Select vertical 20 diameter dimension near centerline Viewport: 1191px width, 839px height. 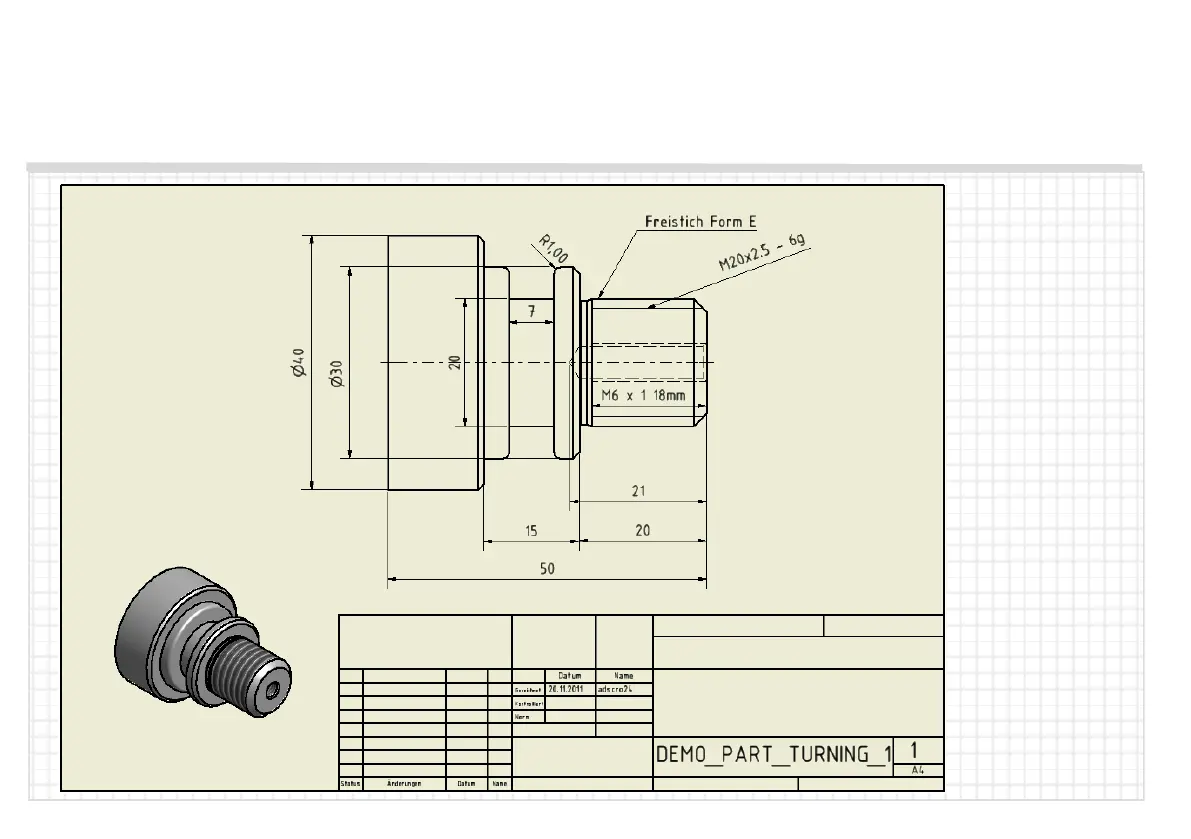(x=454, y=362)
